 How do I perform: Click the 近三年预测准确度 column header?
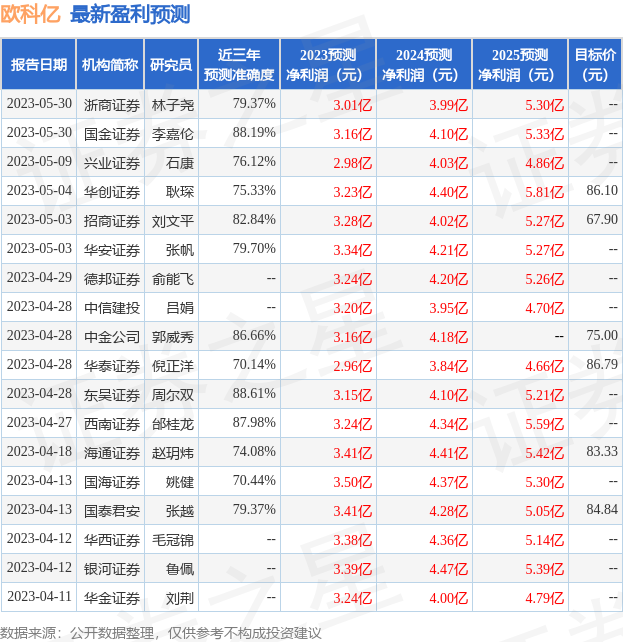click(239, 64)
